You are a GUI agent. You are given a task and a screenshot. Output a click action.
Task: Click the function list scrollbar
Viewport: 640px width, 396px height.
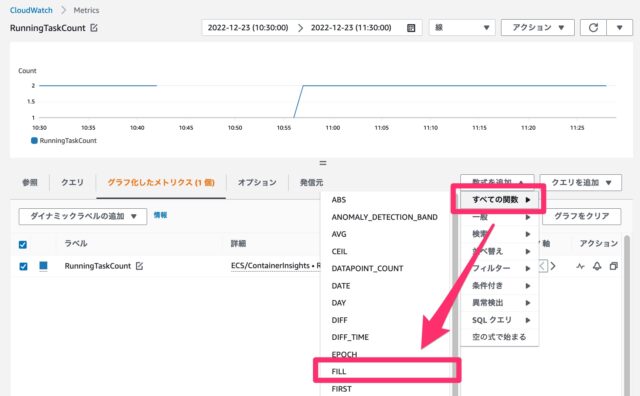[454, 294]
